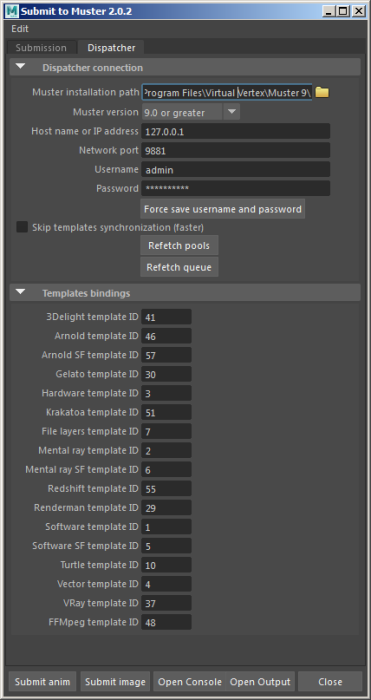Click the Gelato template ID field
This screenshot has width=371, height=700.
tap(167, 374)
